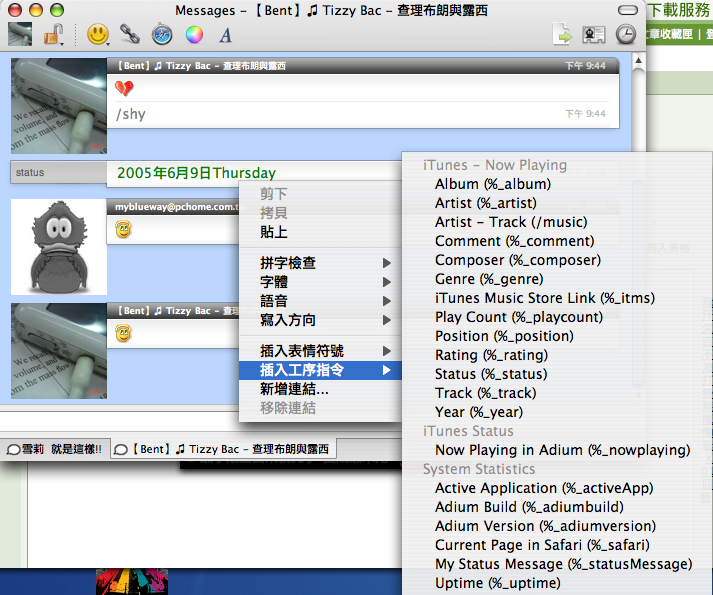Click the clock history log icon
Screen dimensions: 713x595
(x=626, y=35)
